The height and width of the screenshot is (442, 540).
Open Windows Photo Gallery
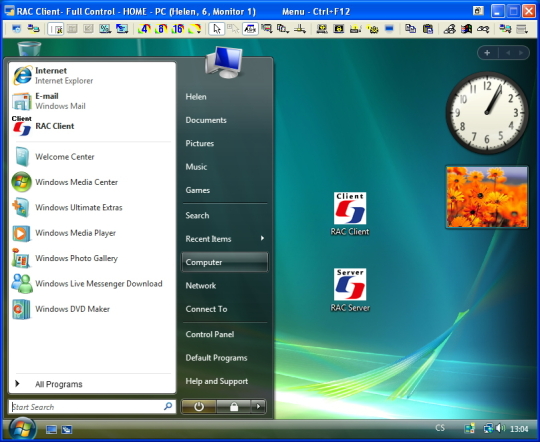[x=92, y=258]
